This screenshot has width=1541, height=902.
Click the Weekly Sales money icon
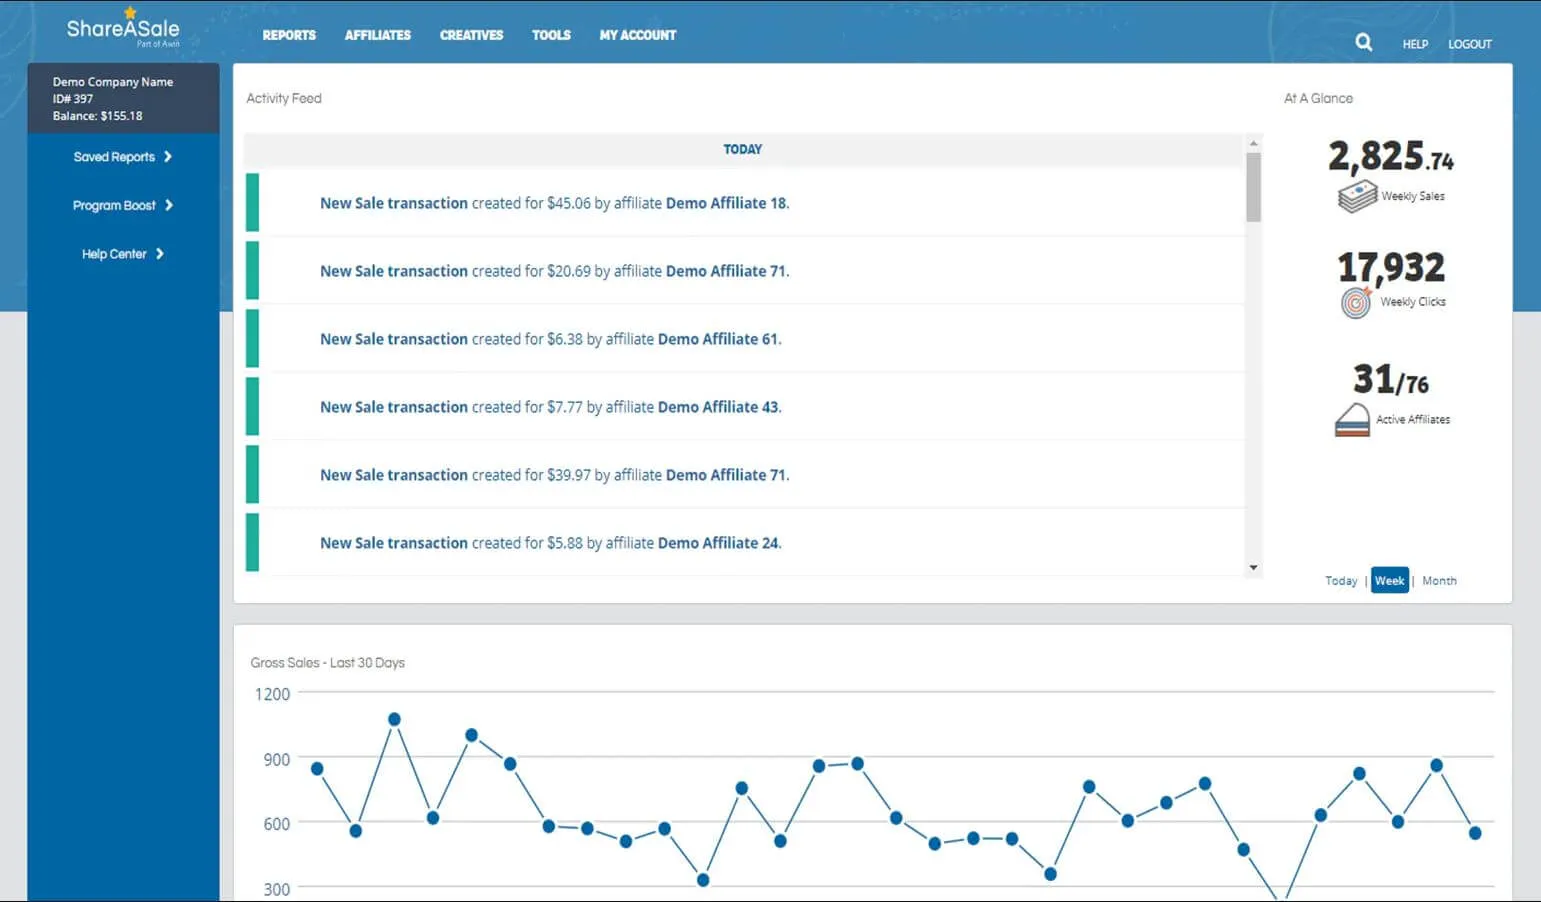(x=1356, y=196)
